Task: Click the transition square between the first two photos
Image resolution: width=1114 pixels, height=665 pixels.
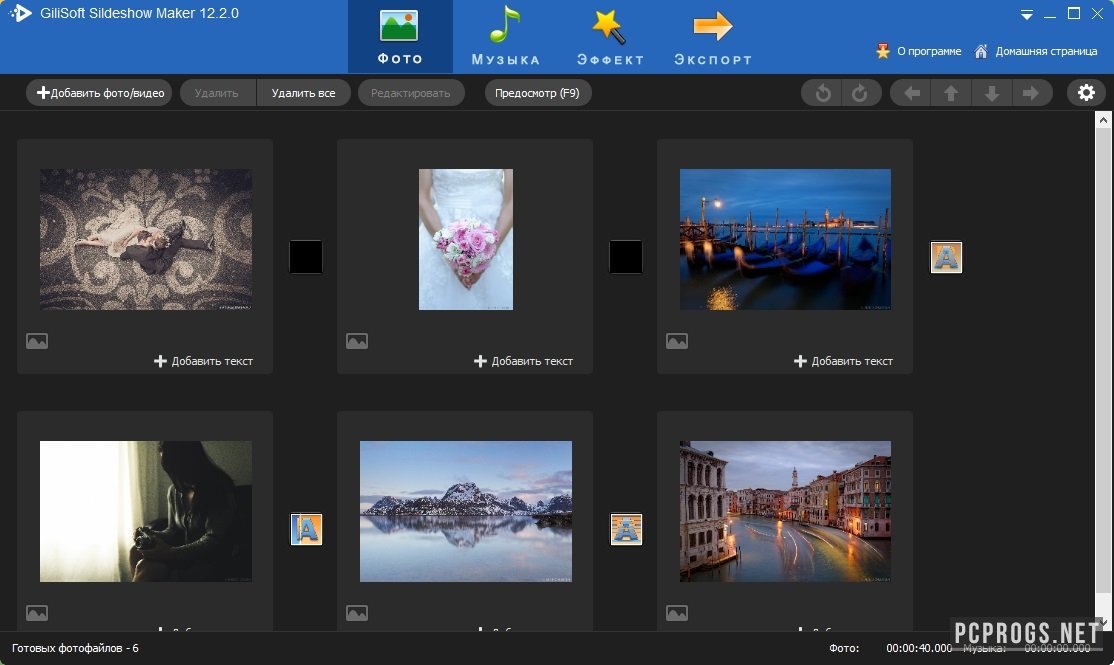Action: click(306, 256)
